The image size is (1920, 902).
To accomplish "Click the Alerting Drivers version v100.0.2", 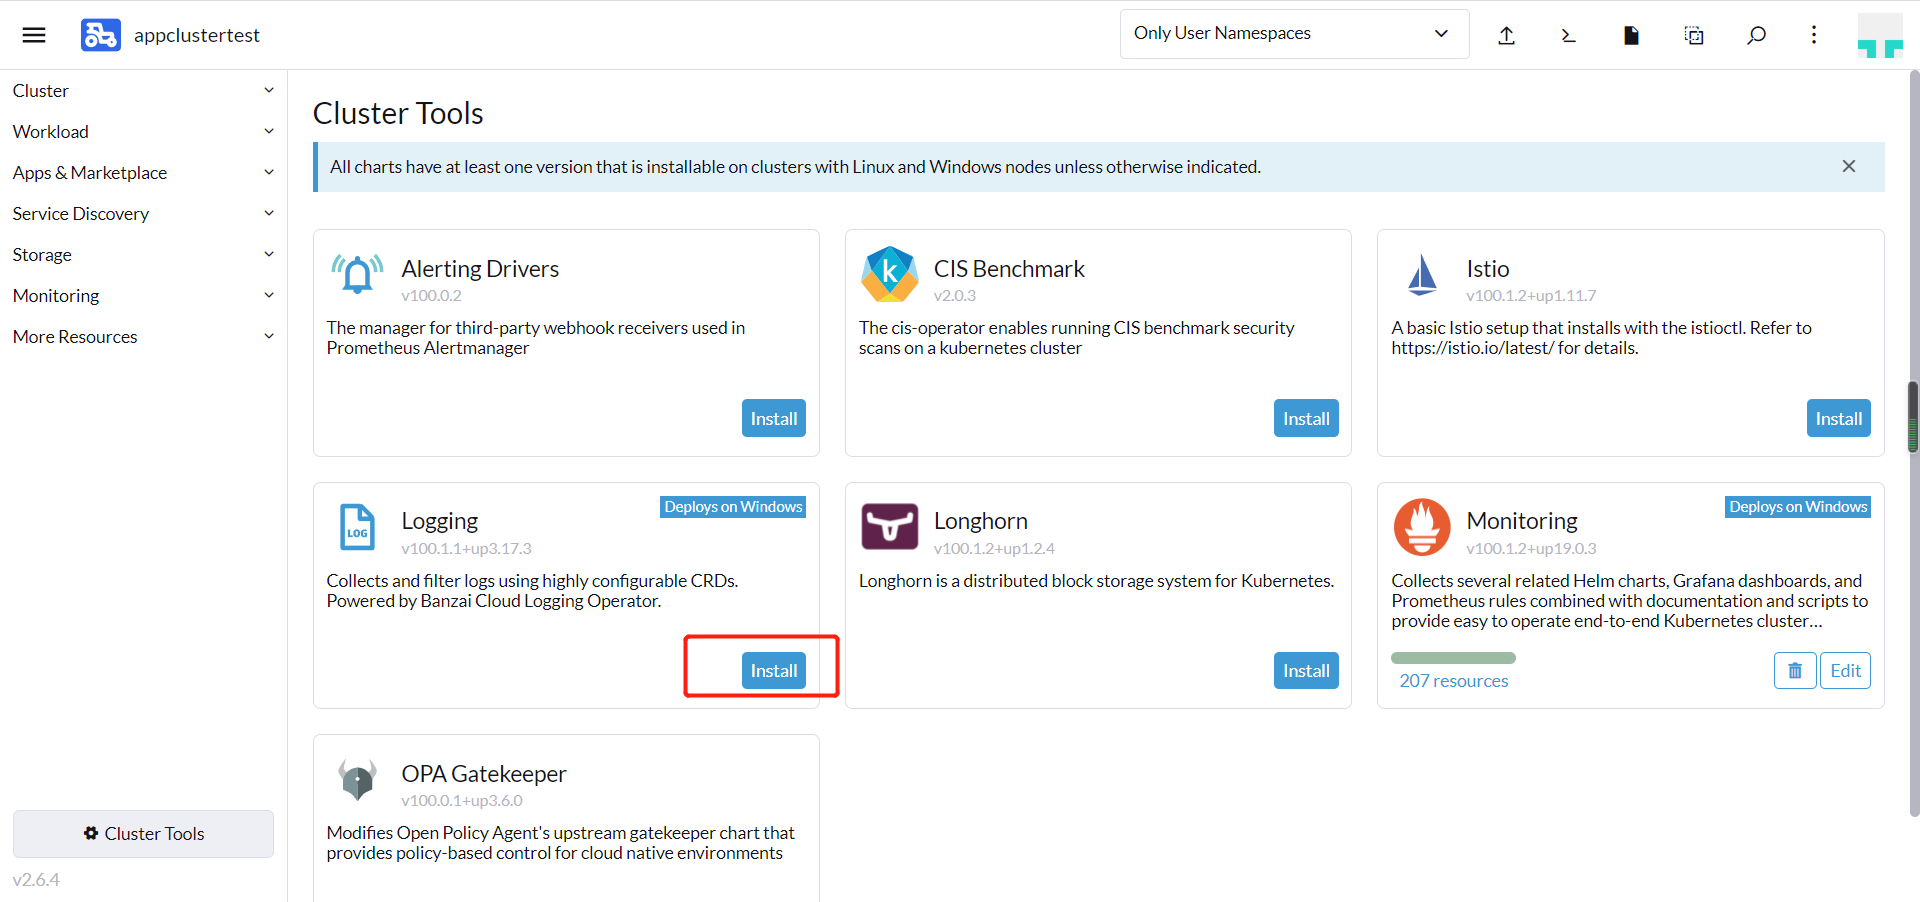I will coord(431,295).
